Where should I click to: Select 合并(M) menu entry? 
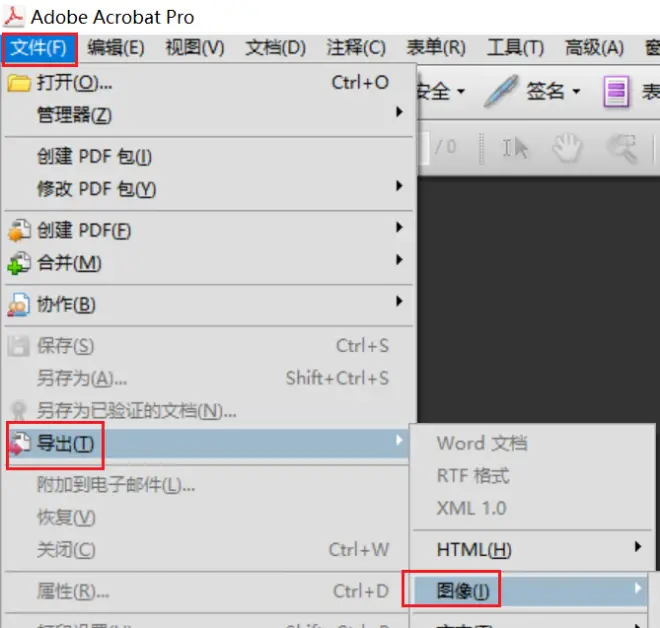click(x=208, y=263)
